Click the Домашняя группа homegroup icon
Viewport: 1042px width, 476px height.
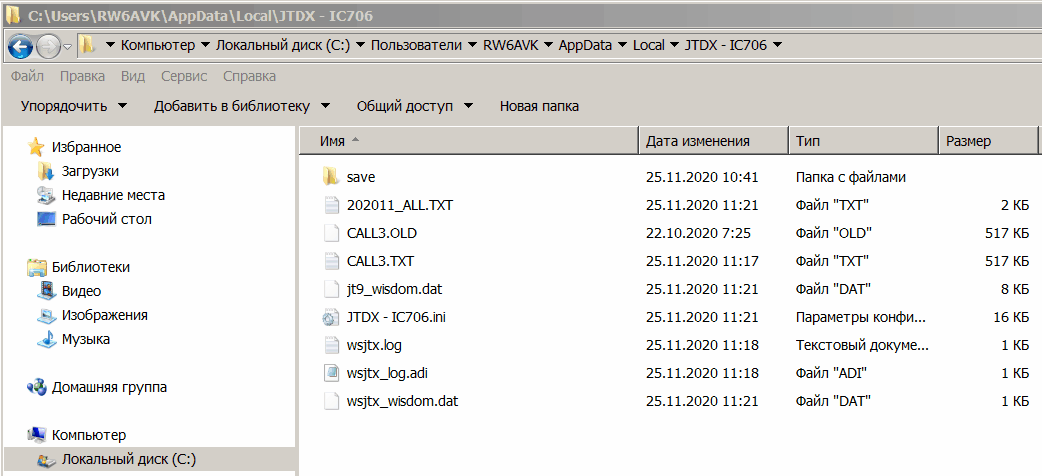[37, 387]
